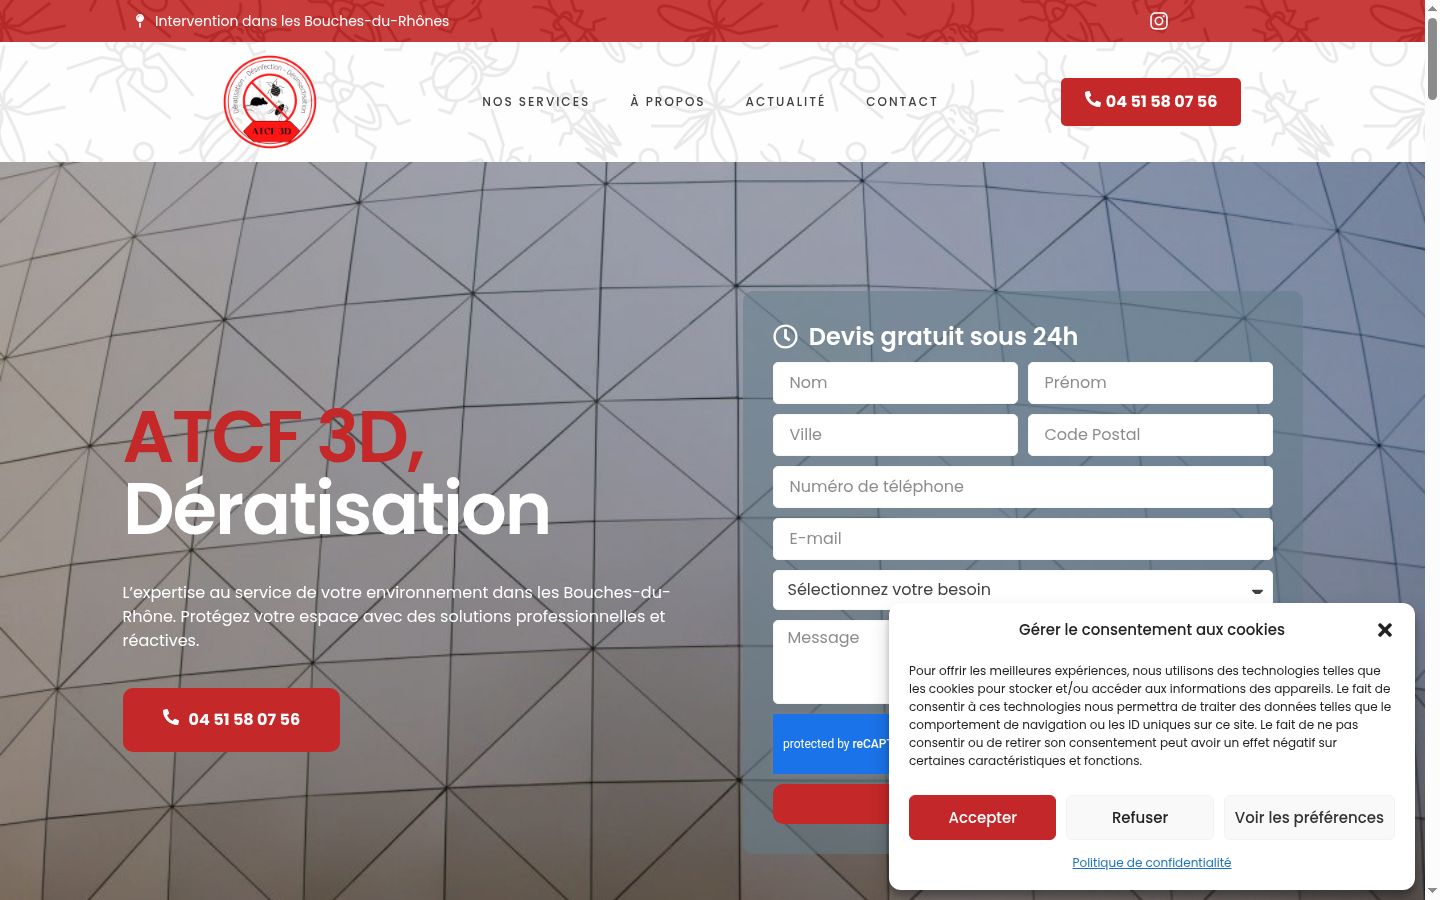Screen dimensions: 1440x900
Task: Select the Ville input field
Action: point(895,435)
